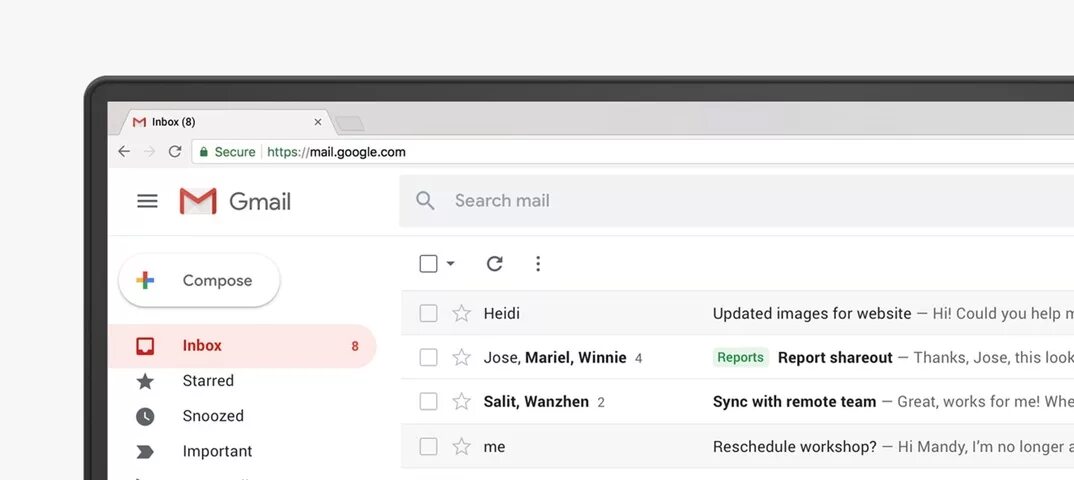Screen dimensions: 1074x480
Task: Click the Starred star icon in sidebar
Action: [145, 381]
